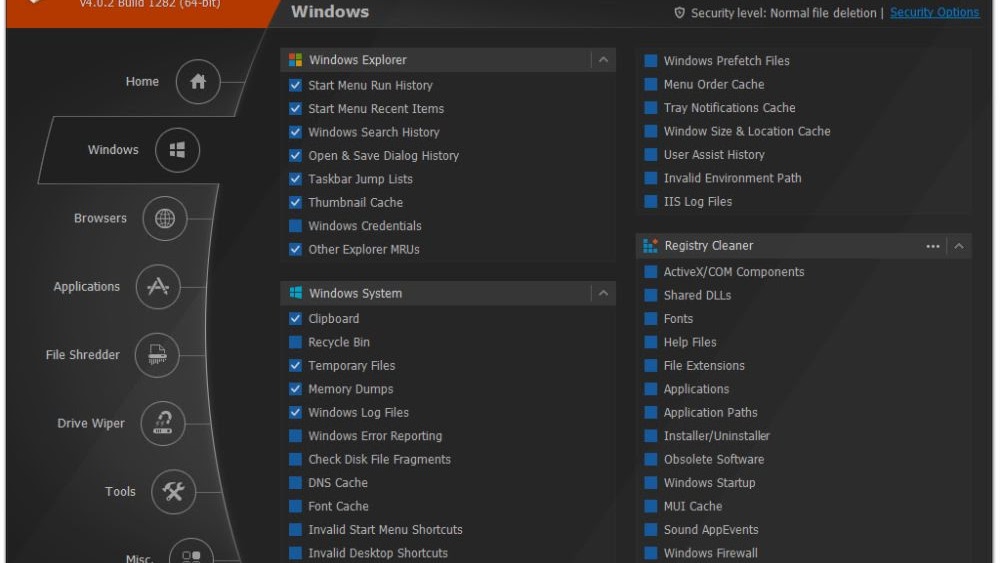Enable Windows Prefetch Files checkbox

click(x=651, y=61)
